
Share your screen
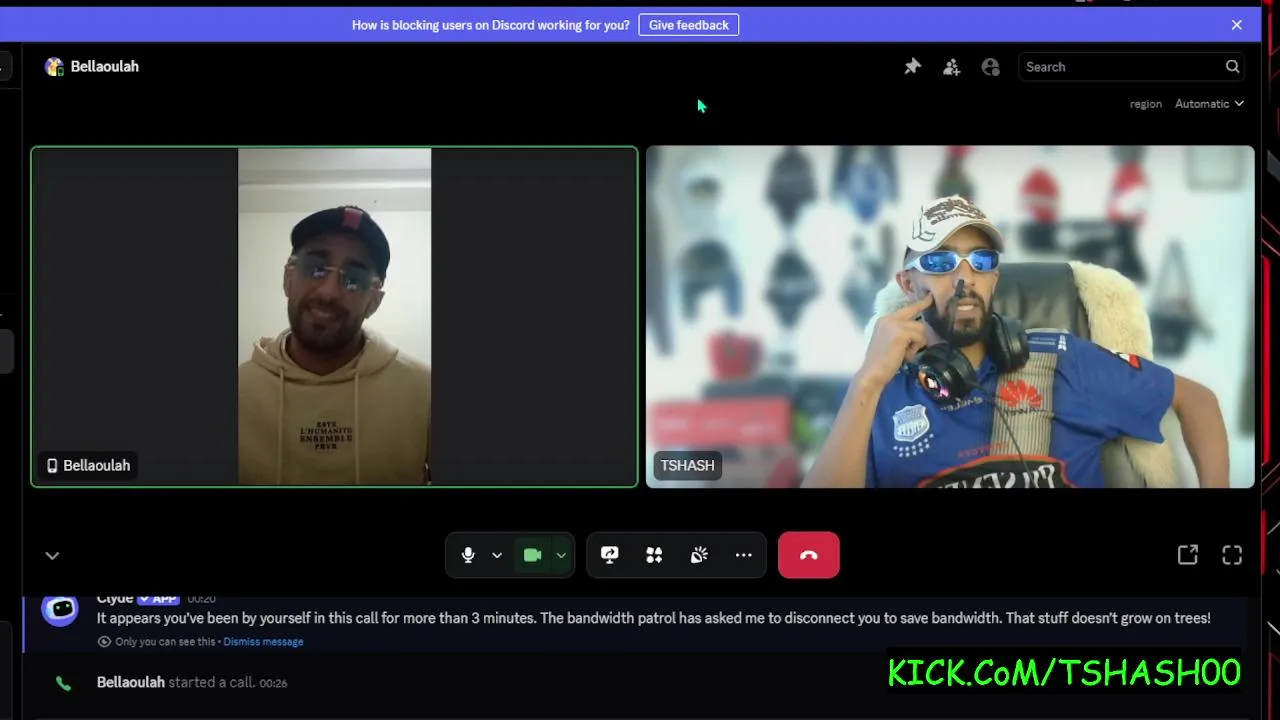(609, 555)
